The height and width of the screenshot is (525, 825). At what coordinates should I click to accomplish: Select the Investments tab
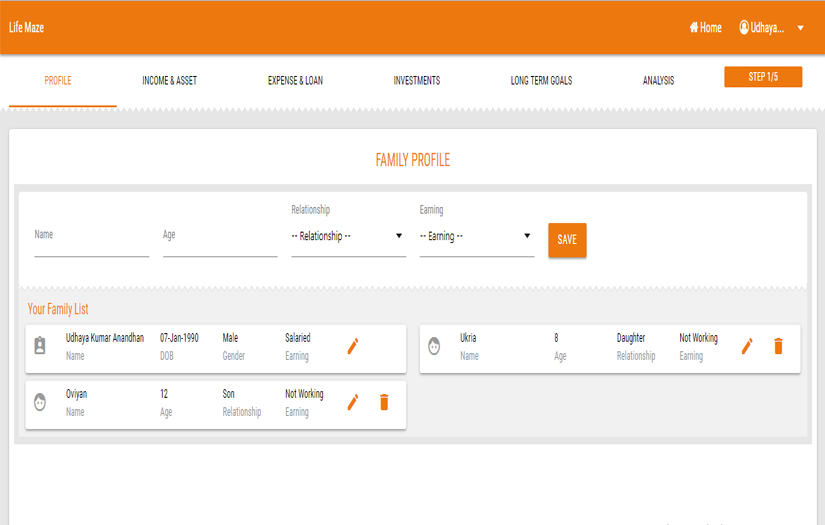click(417, 80)
